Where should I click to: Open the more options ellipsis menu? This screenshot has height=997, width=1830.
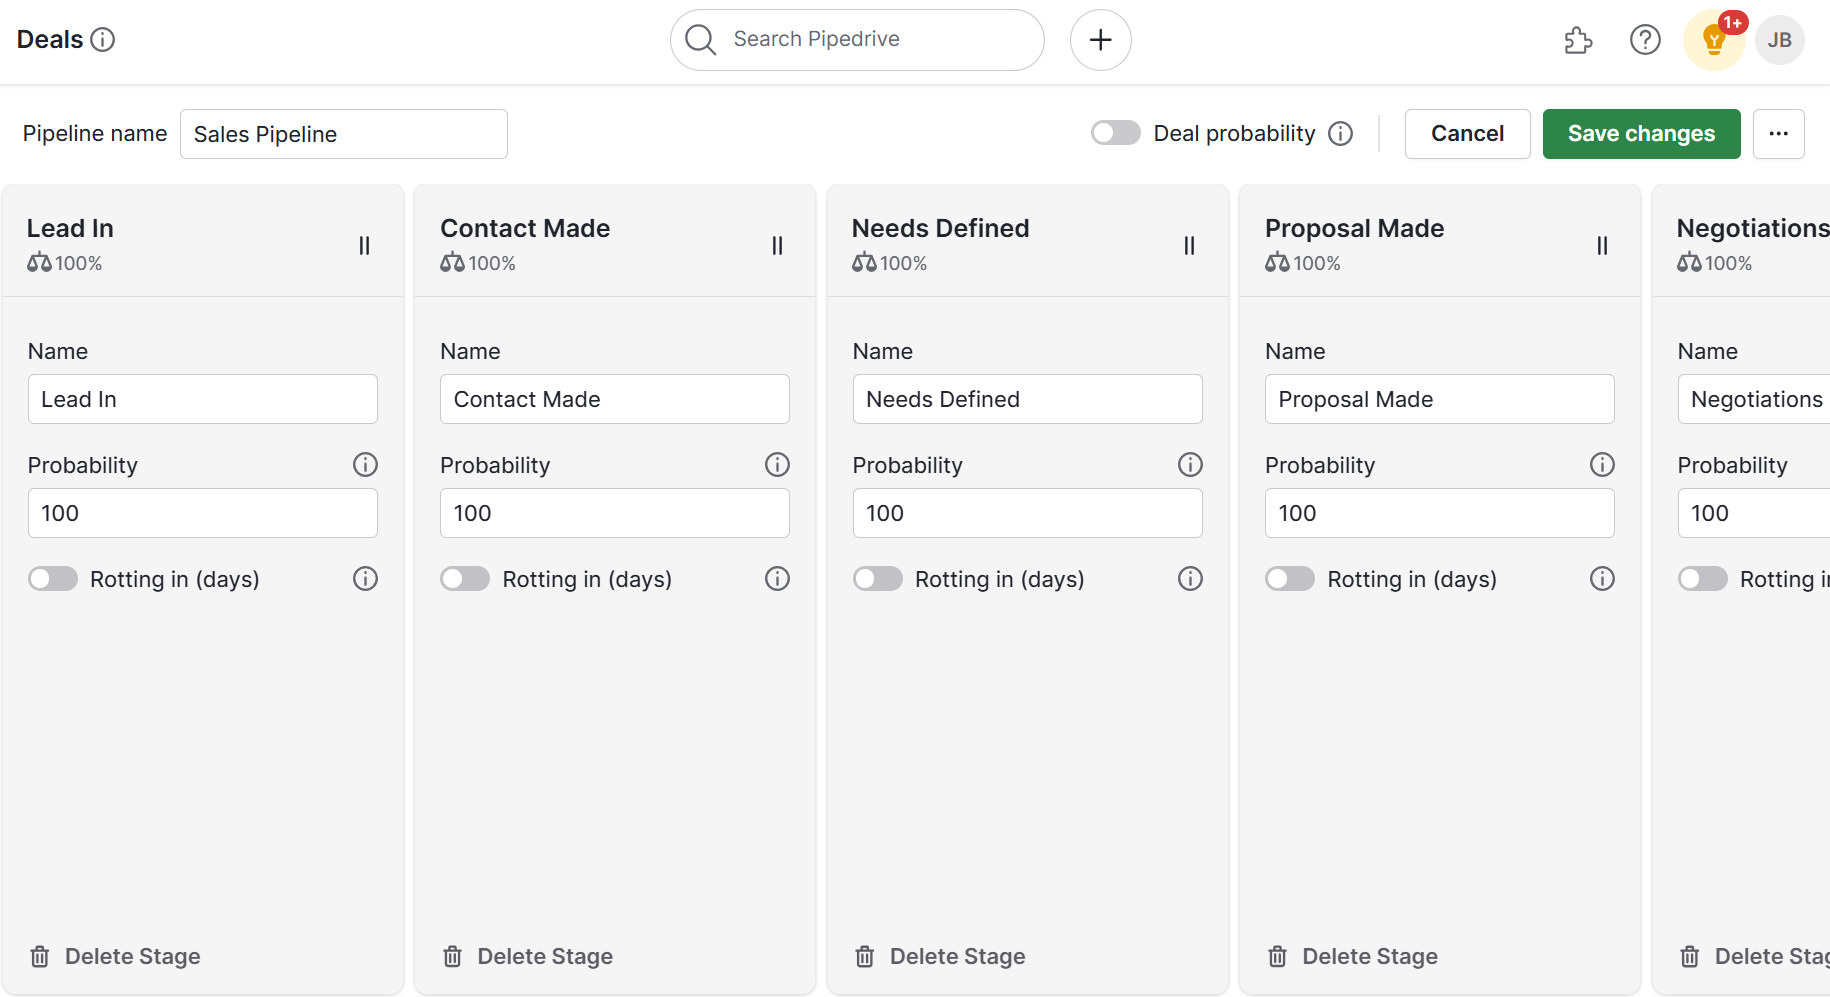(x=1779, y=133)
